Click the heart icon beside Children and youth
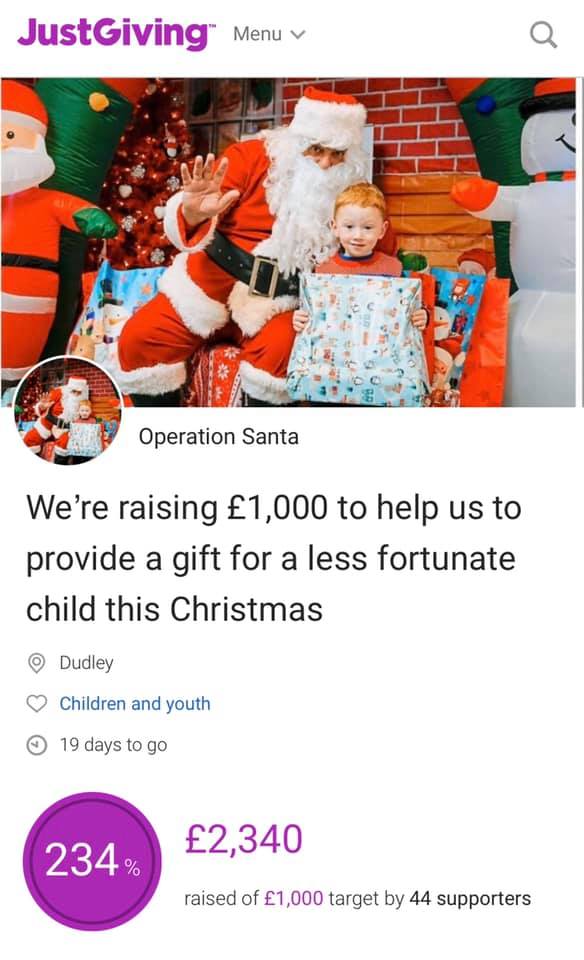The image size is (584, 960). pyautogui.click(x=37, y=703)
